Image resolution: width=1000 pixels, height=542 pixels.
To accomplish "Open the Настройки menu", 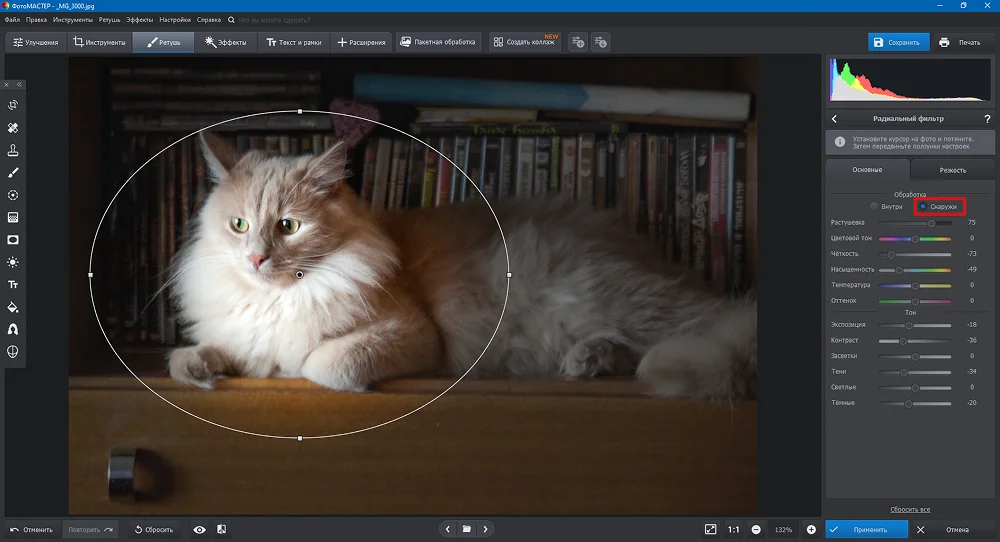I will coord(175,20).
